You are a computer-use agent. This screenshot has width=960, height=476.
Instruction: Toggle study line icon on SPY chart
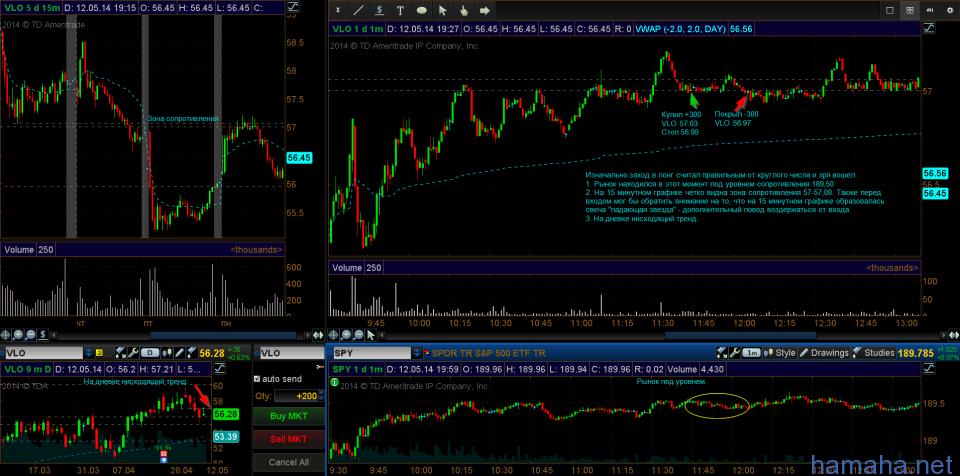pos(929,369)
